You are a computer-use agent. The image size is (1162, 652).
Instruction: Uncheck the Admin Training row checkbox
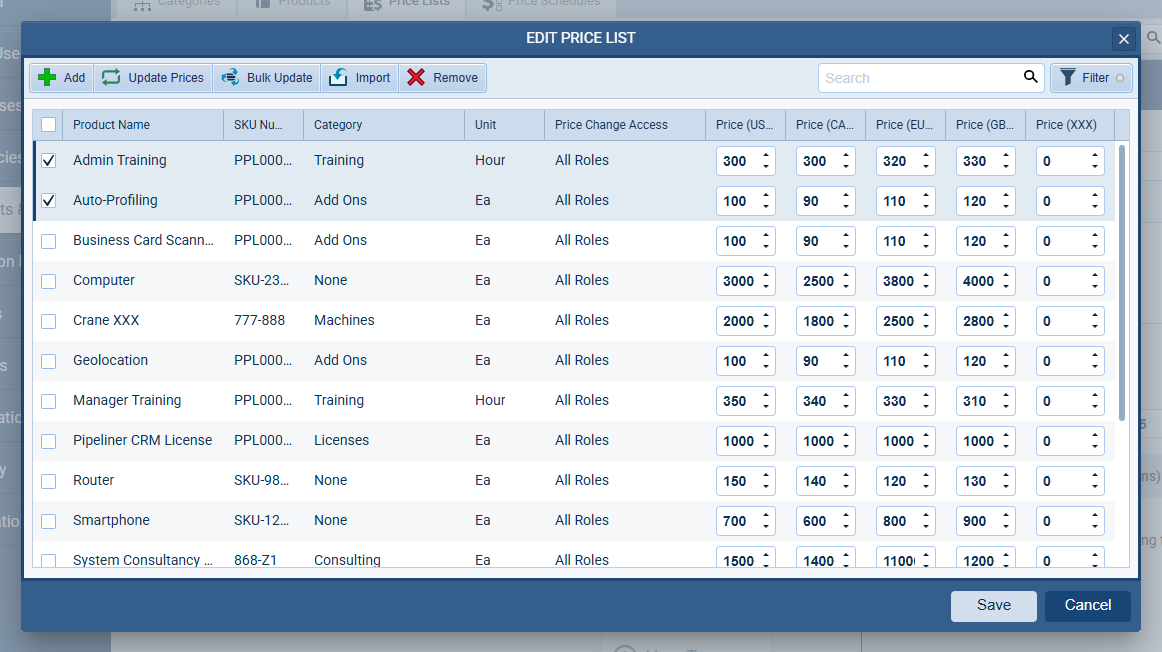click(48, 161)
